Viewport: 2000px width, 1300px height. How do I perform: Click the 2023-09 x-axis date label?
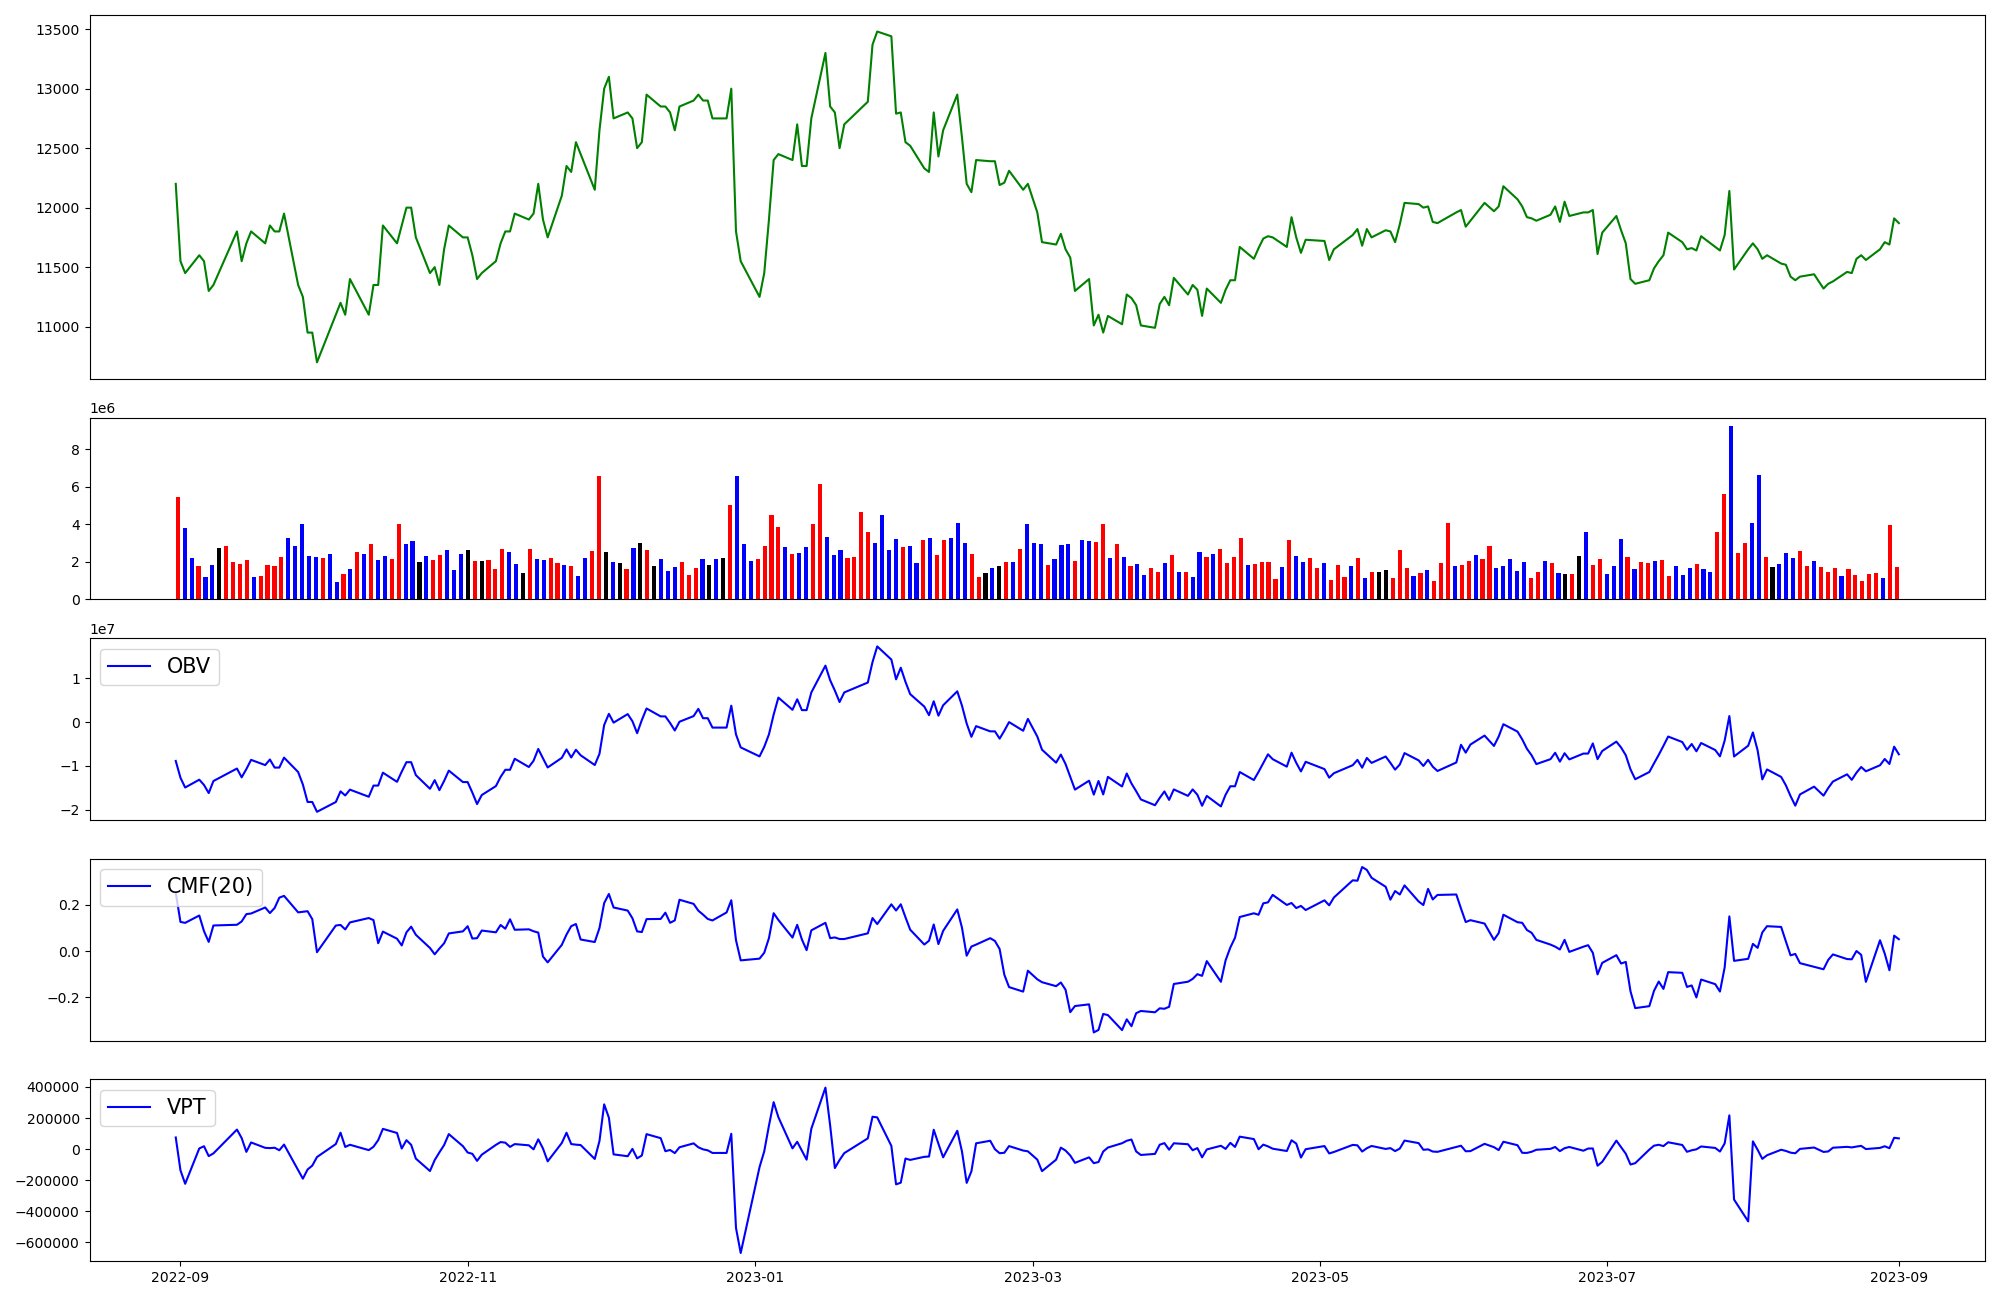click(x=1899, y=1277)
